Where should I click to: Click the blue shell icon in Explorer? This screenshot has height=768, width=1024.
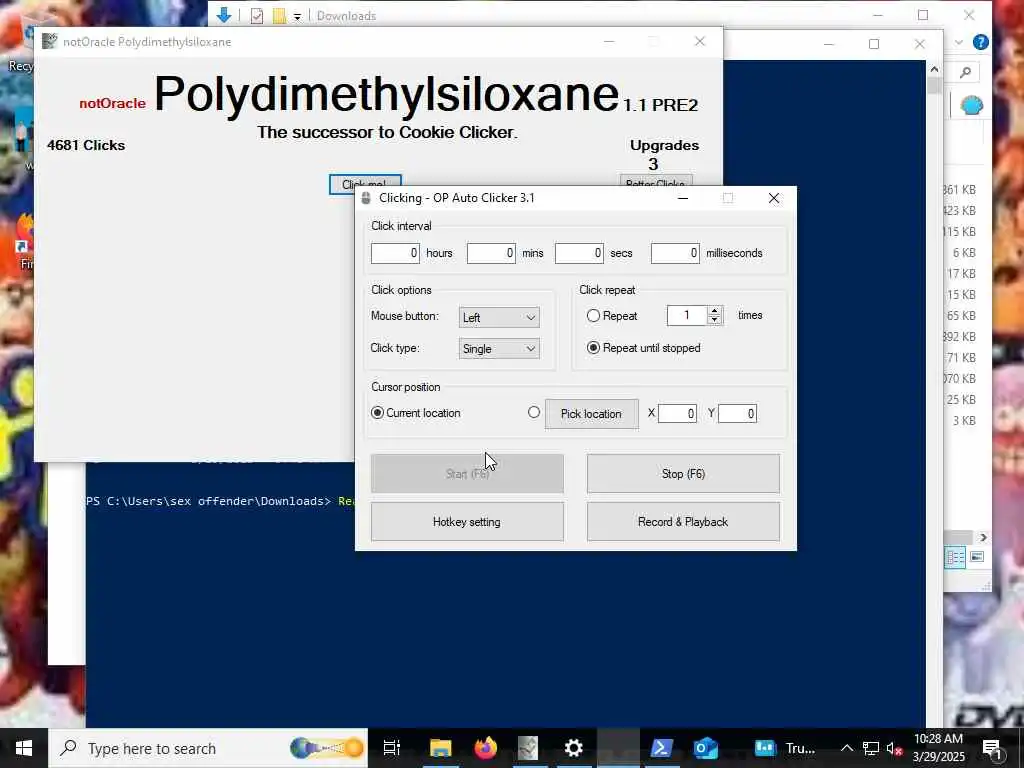(x=971, y=105)
